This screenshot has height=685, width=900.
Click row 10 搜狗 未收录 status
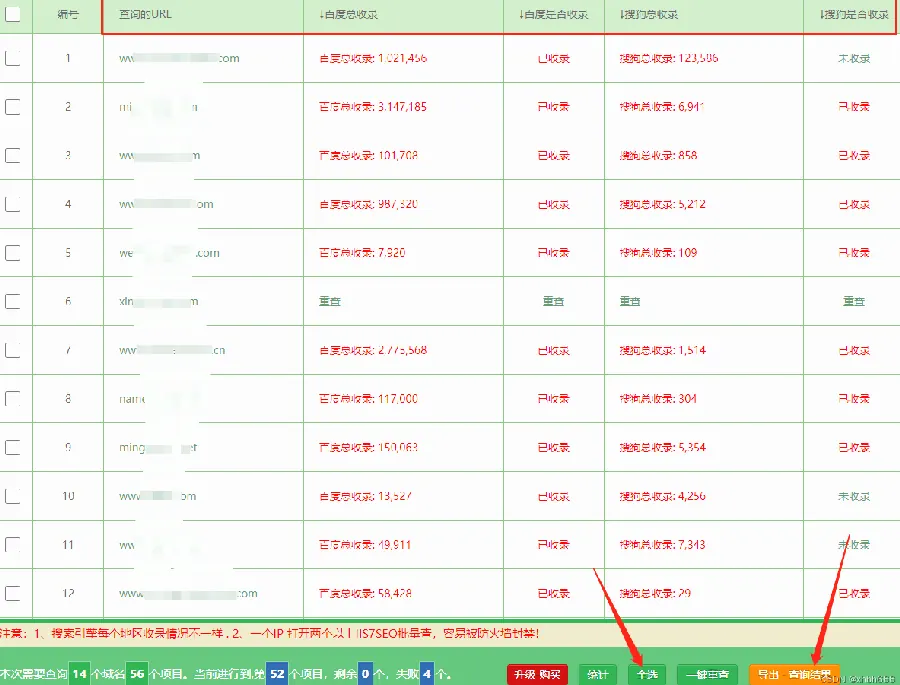[x=854, y=496]
